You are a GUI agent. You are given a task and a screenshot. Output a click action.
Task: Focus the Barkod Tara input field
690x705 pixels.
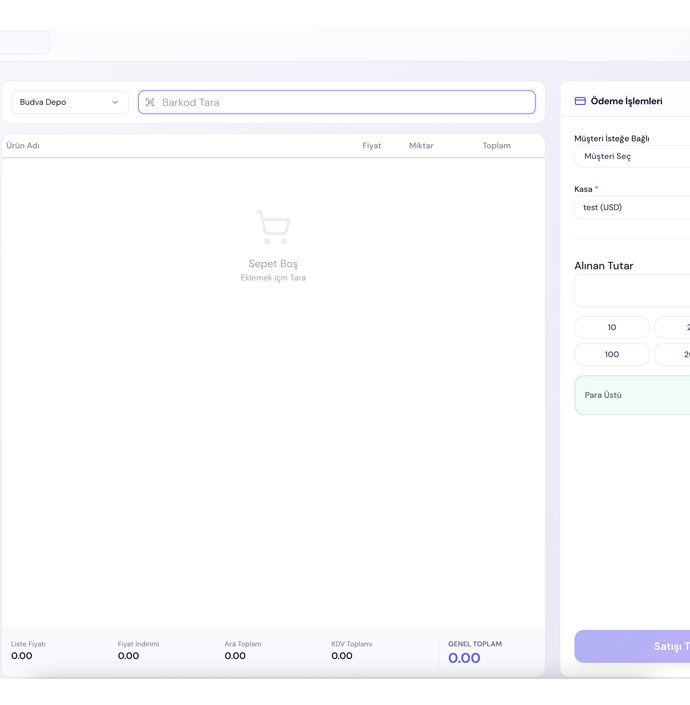(x=345, y=102)
